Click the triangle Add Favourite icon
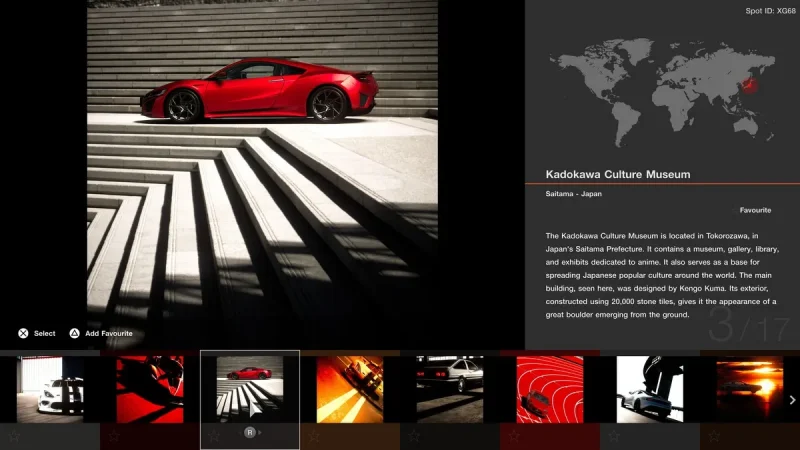800x450 pixels. coord(74,333)
